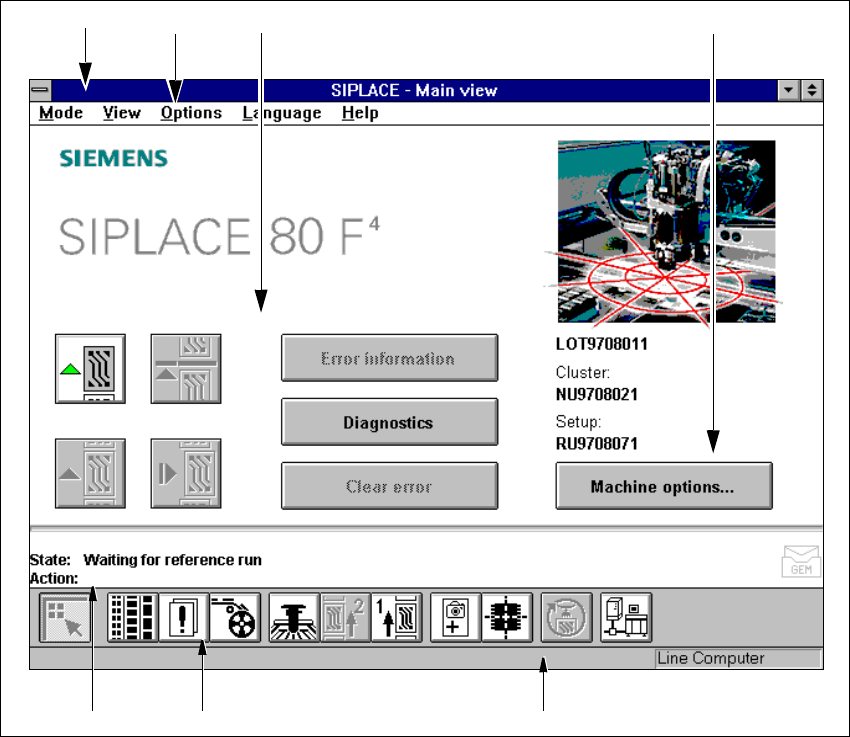Click the camera with plus toolbar icon
This screenshot has height=737, width=850.
(455, 618)
